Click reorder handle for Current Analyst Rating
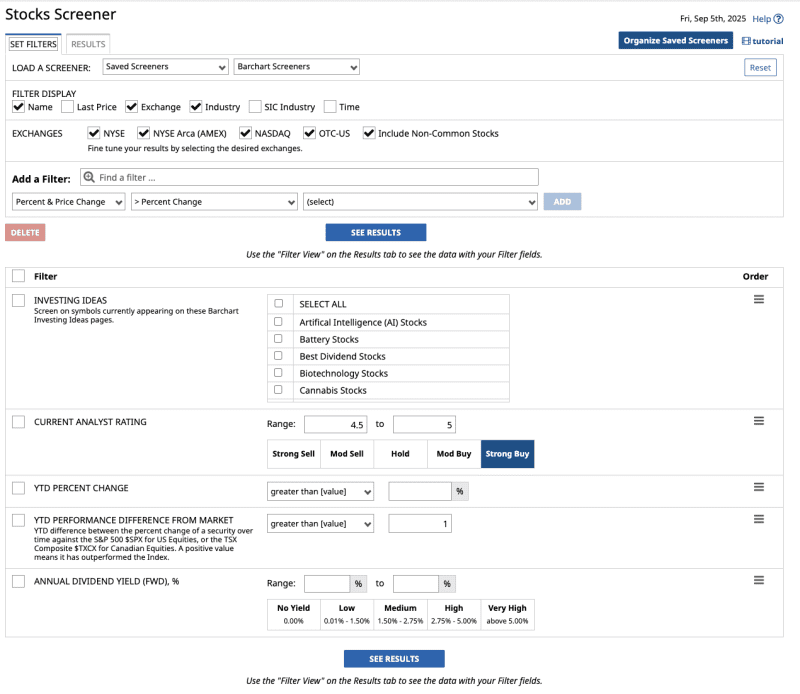Image resolution: width=800 pixels, height=694 pixels. [x=759, y=421]
